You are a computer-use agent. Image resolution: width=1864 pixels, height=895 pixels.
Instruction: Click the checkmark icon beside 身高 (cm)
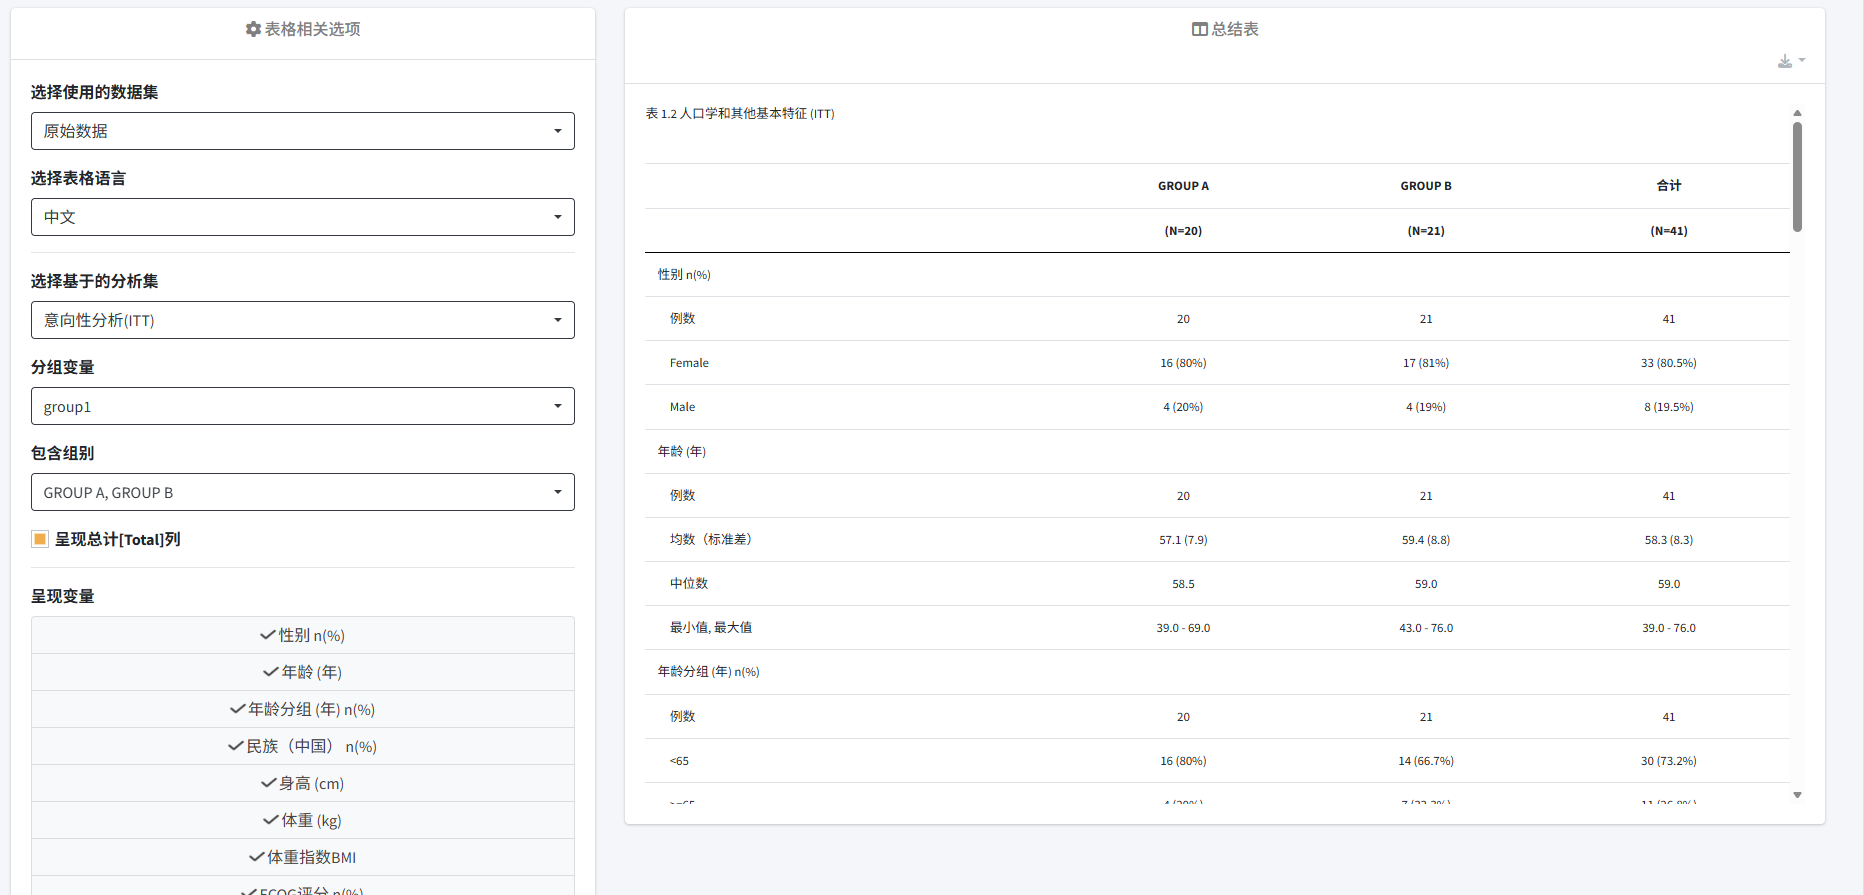268,783
